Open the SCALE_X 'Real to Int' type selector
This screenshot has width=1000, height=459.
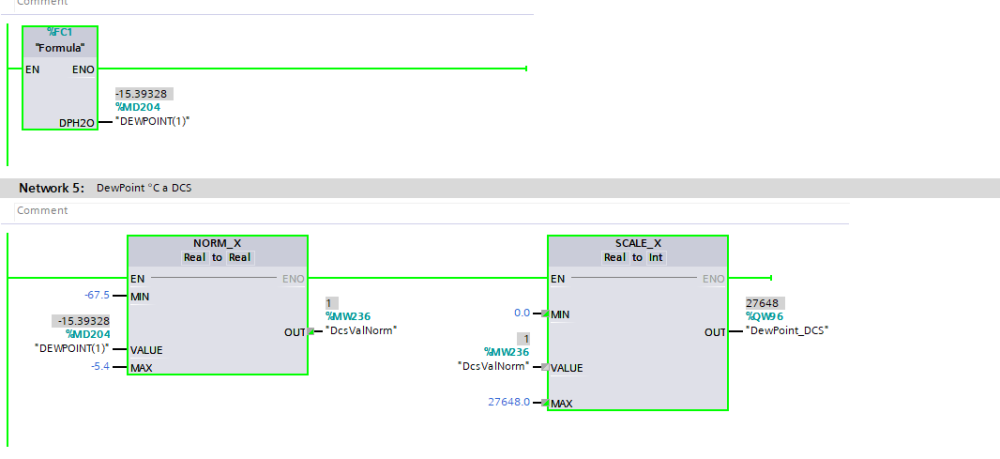pyautogui.click(x=637, y=257)
